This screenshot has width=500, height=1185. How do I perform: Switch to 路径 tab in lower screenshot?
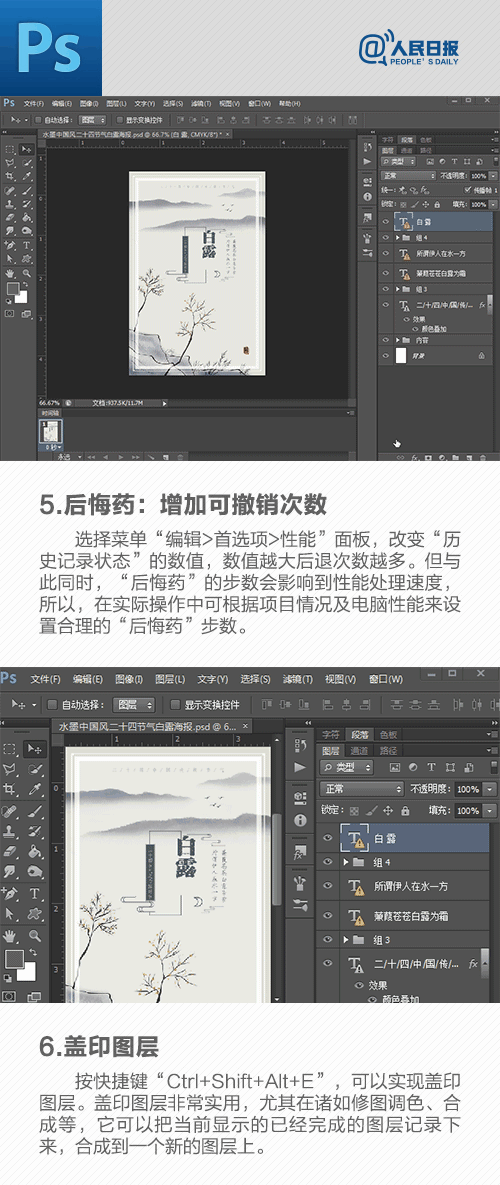(x=387, y=750)
